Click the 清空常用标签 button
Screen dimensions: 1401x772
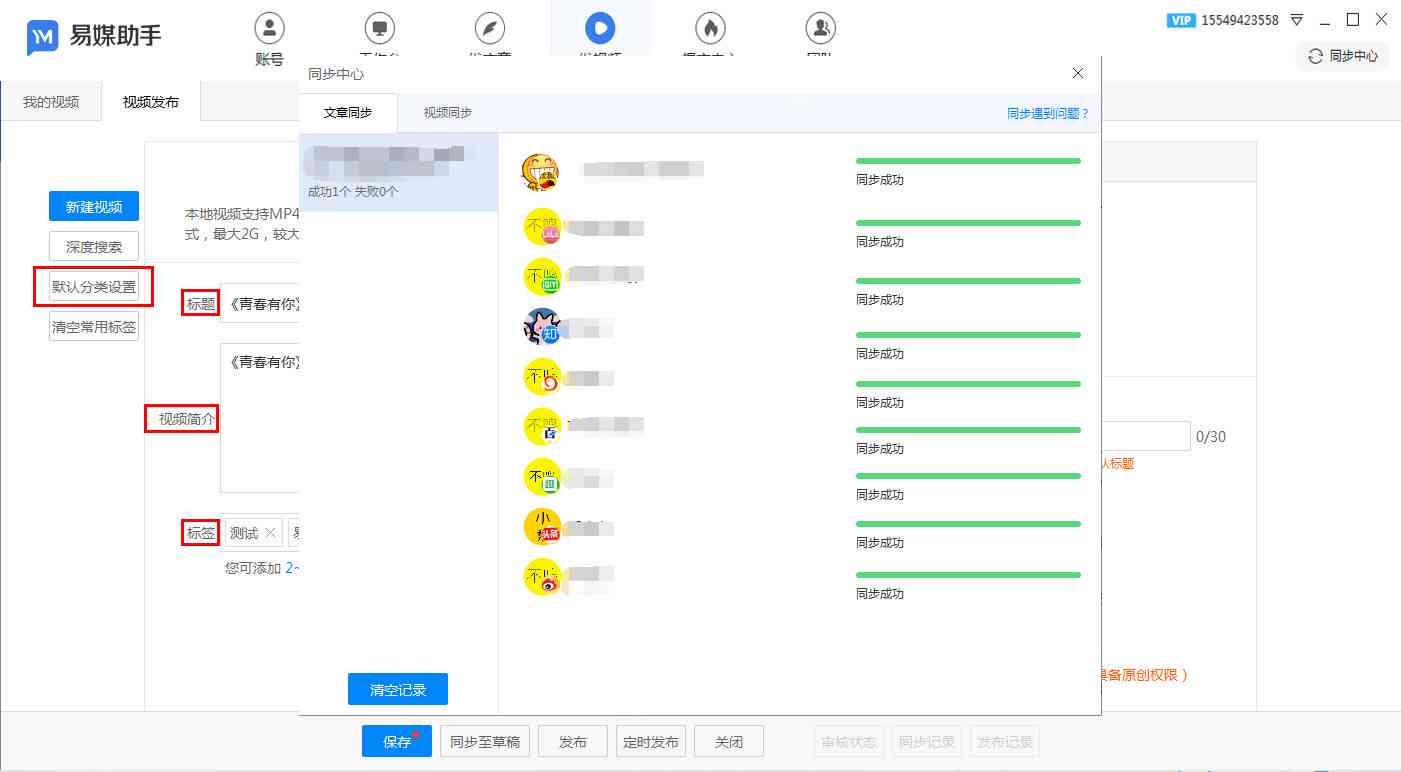tap(94, 326)
